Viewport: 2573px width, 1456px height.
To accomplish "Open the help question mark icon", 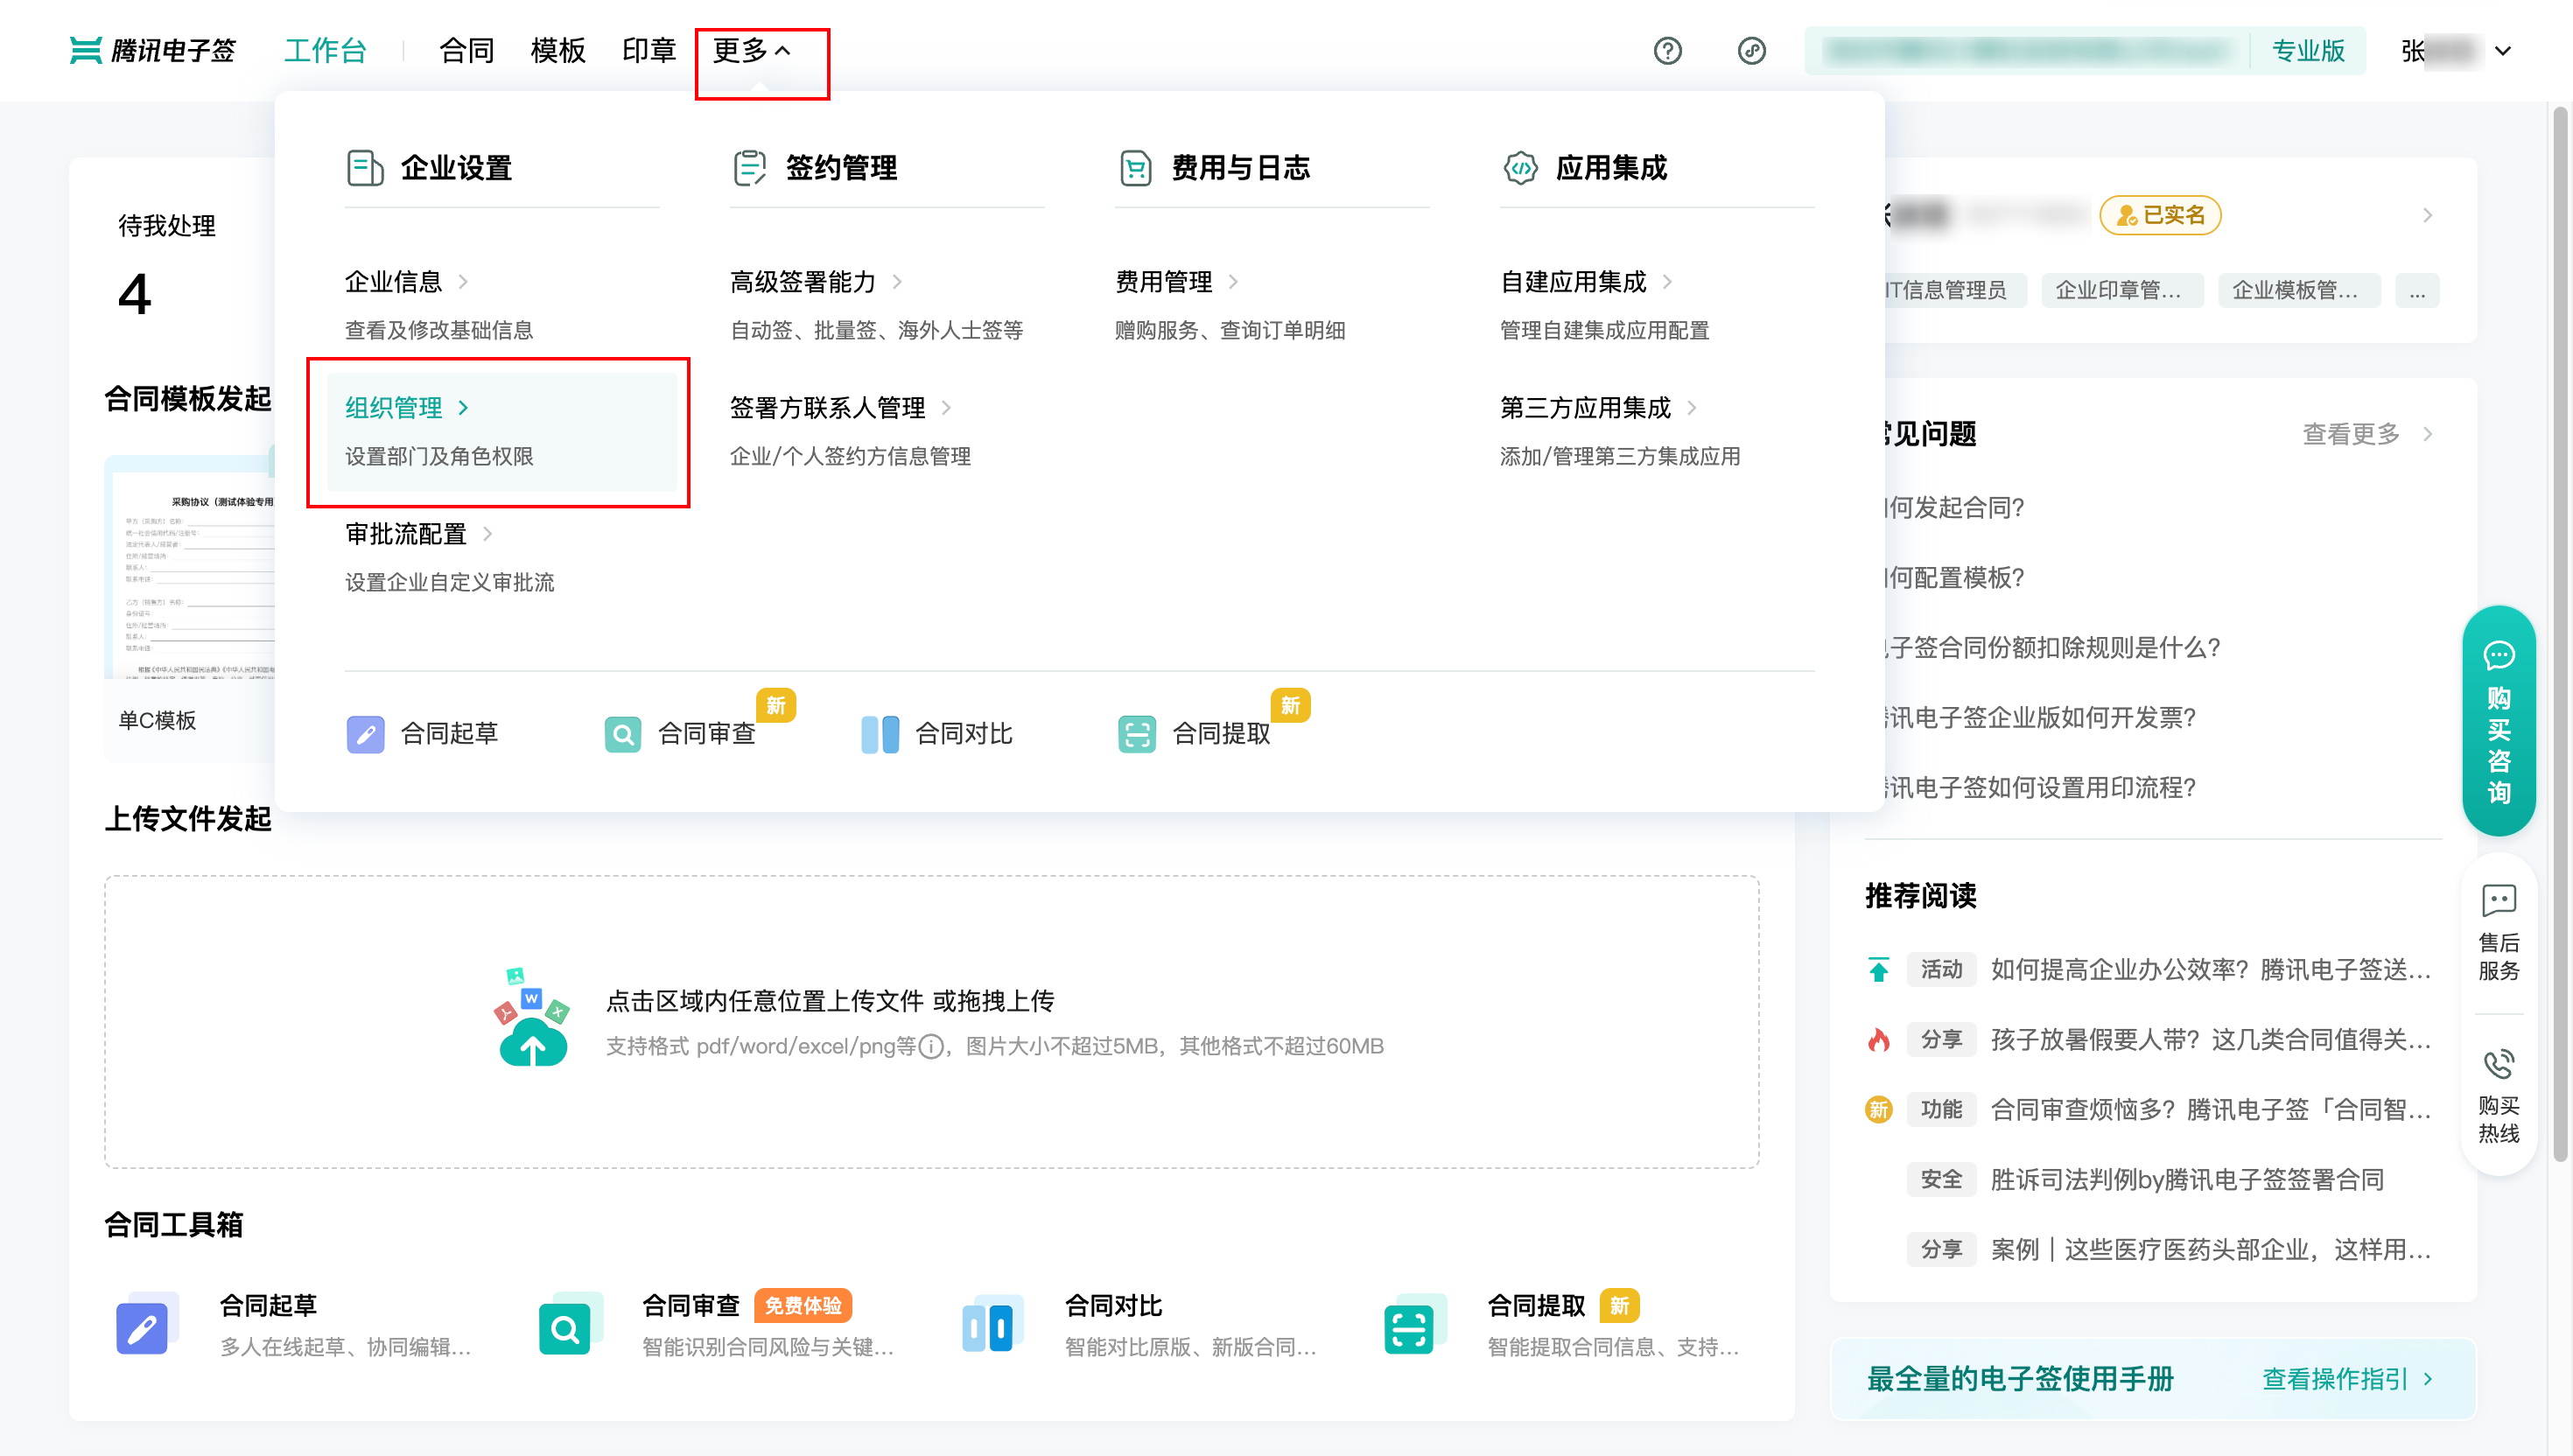I will pyautogui.click(x=1667, y=50).
